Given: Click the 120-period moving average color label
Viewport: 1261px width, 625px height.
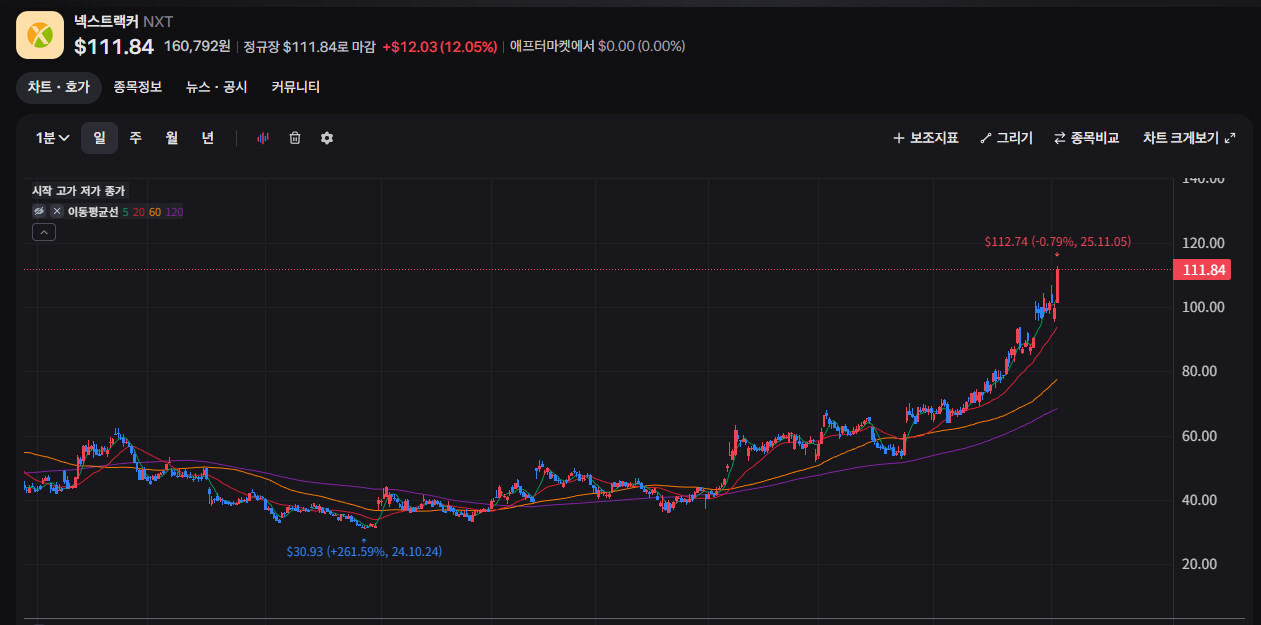Looking at the screenshot, I should pyautogui.click(x=174, y=212).
